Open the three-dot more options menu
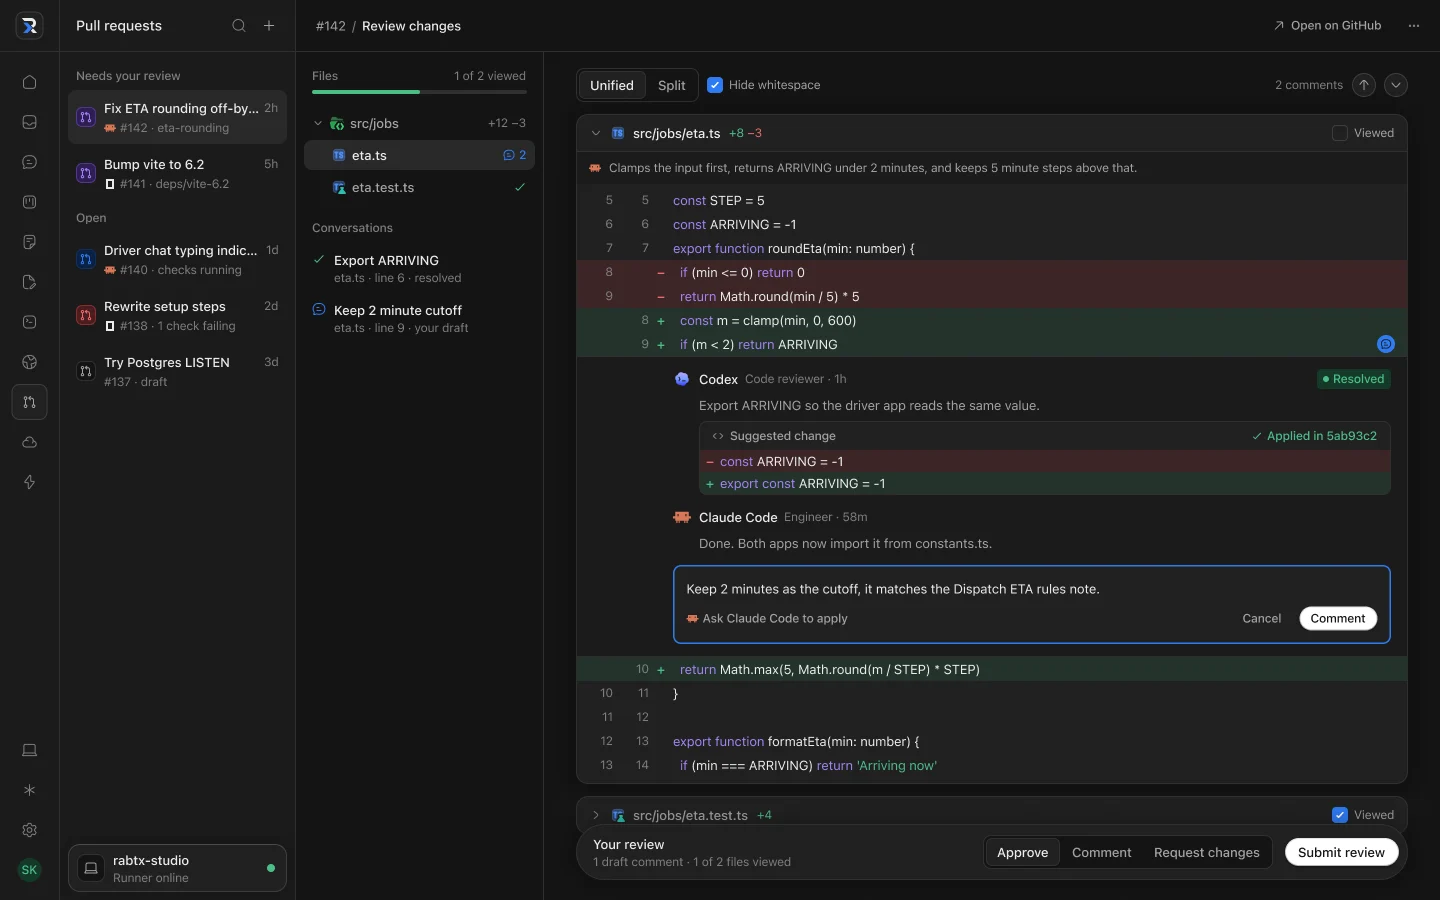Screen dimensions: 1440x900 tap(1413, 26)
